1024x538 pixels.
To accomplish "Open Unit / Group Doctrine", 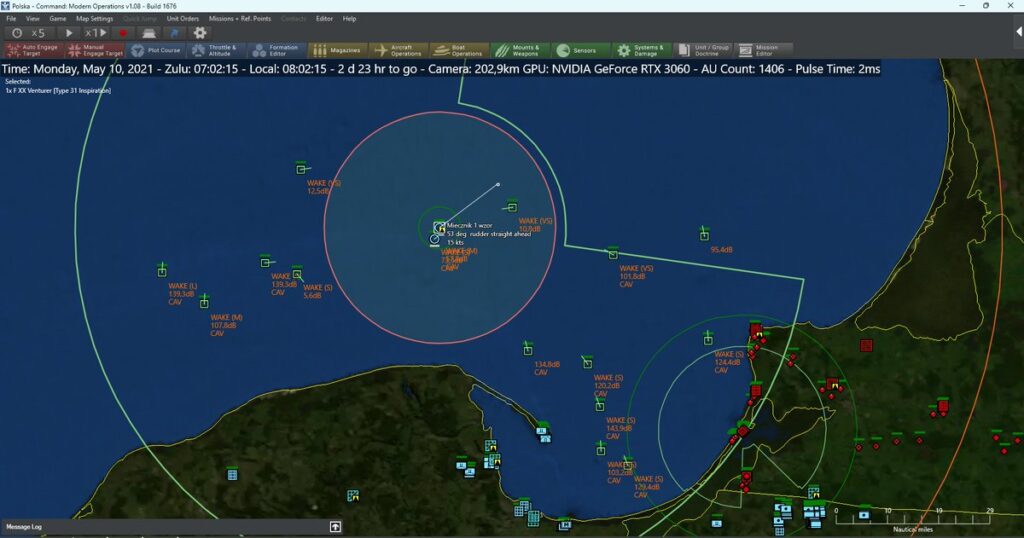I will click(x=701, y=50).
